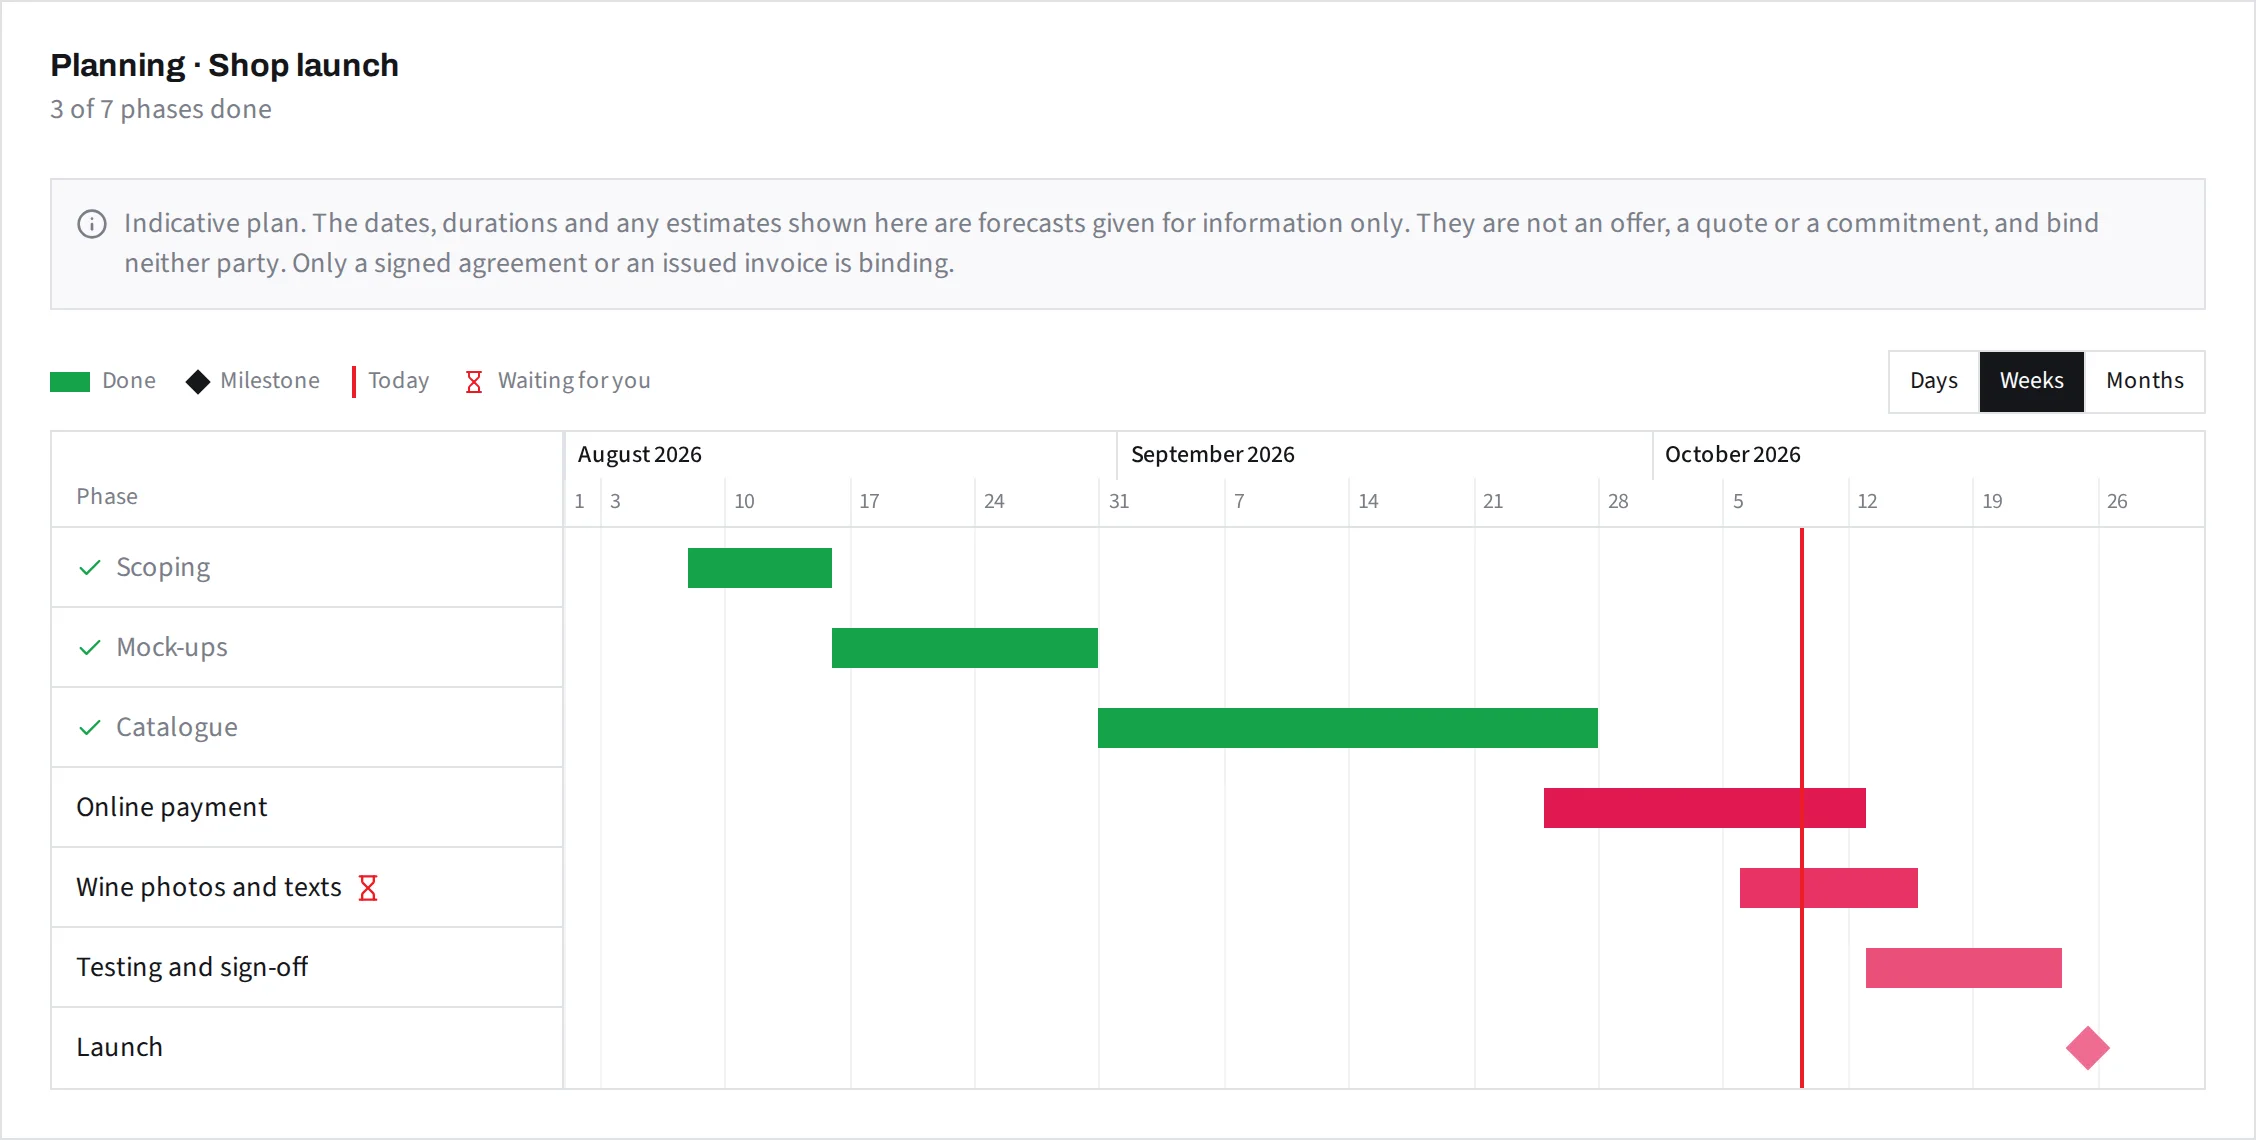Click the black Milestone diamond in the legend

click(198, 382)
